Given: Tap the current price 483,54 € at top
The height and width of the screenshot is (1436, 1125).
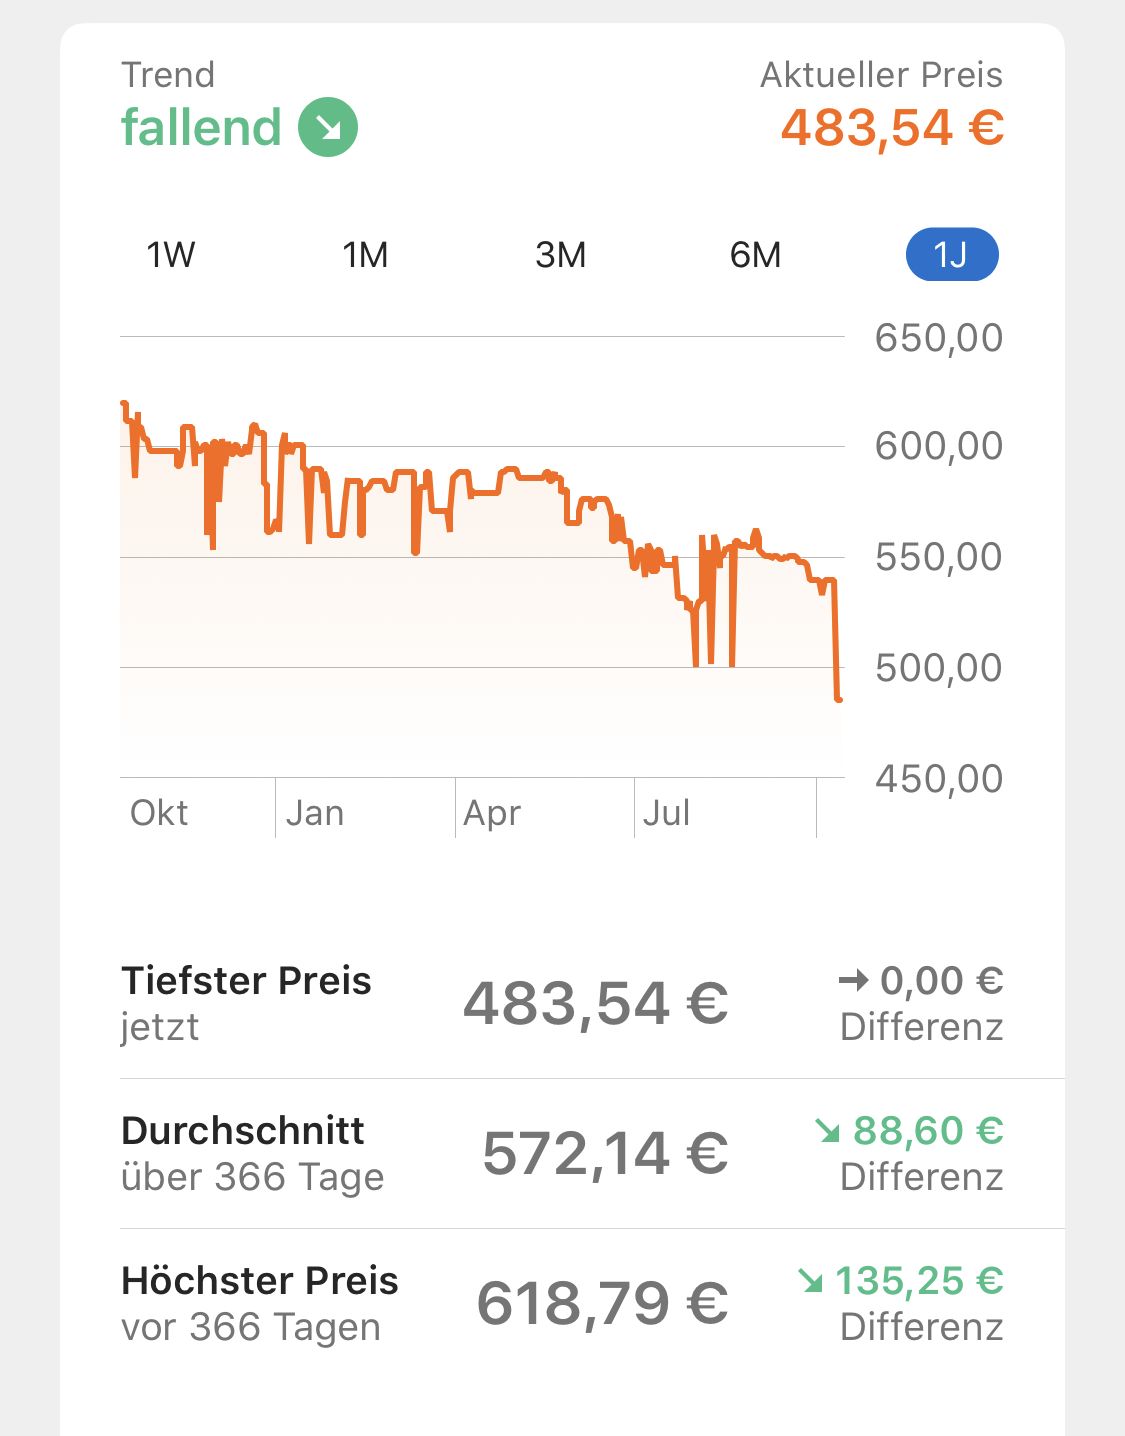Looking at the screenshot, I should click(892, 128).
